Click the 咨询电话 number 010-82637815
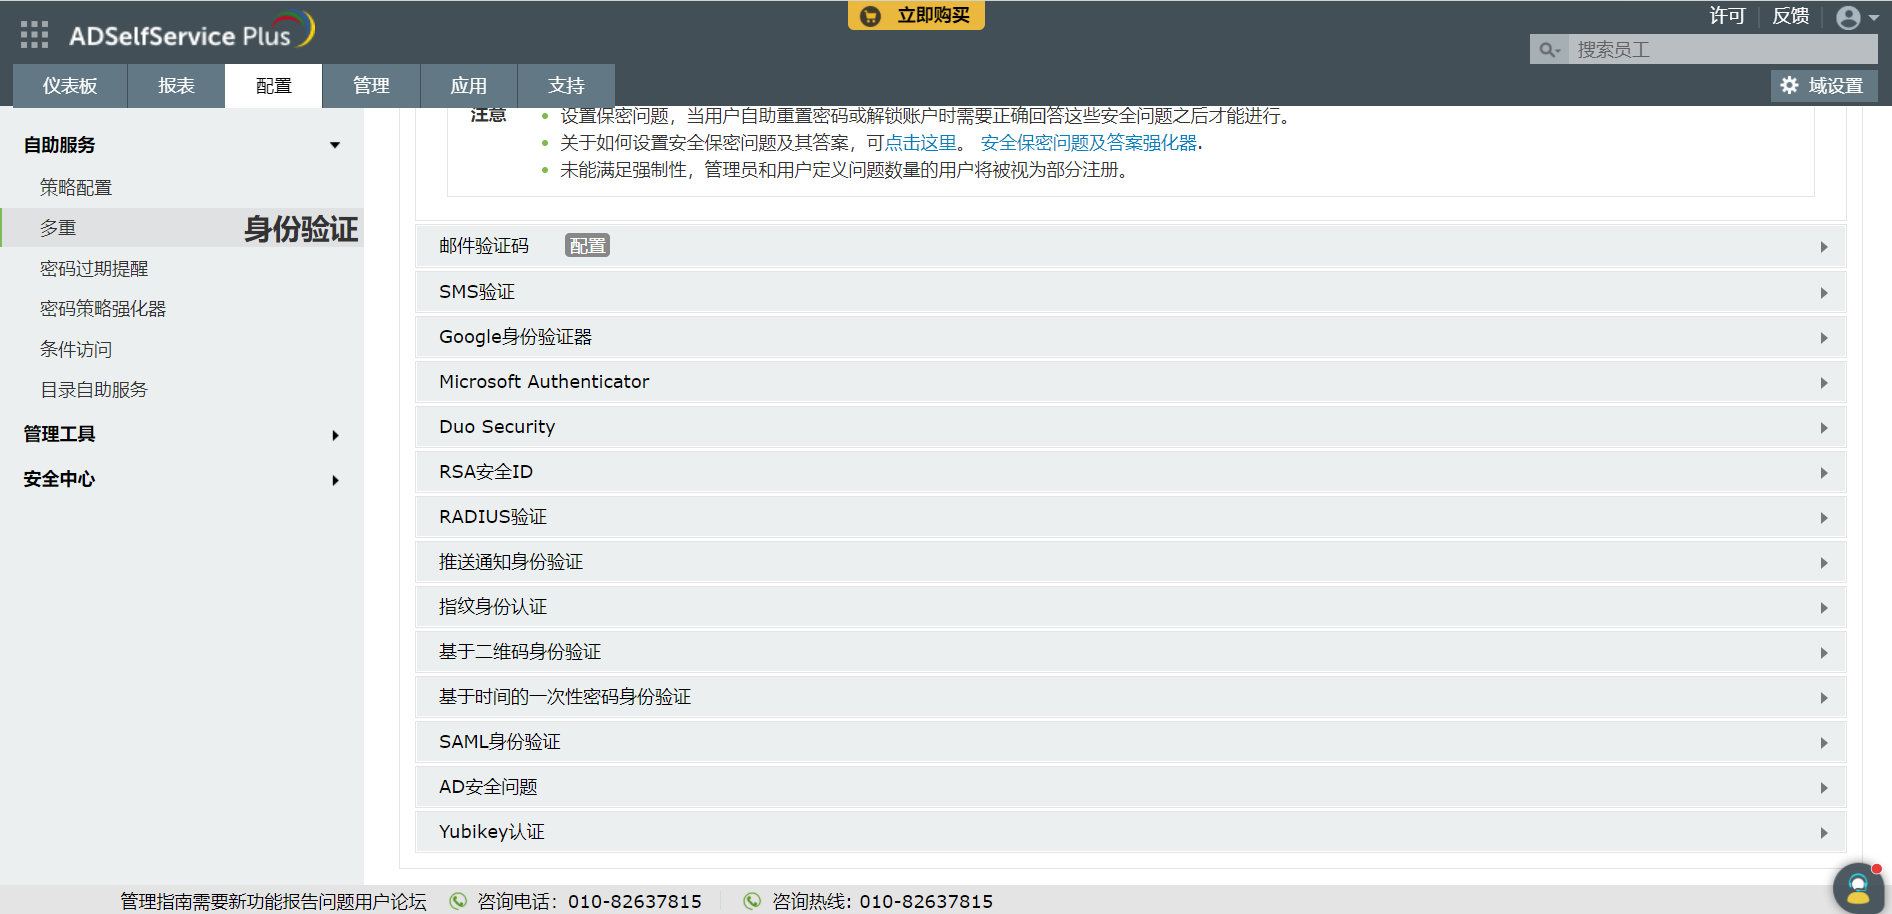The height and width of the screenshot is (914, 1892). click(635, 902)
